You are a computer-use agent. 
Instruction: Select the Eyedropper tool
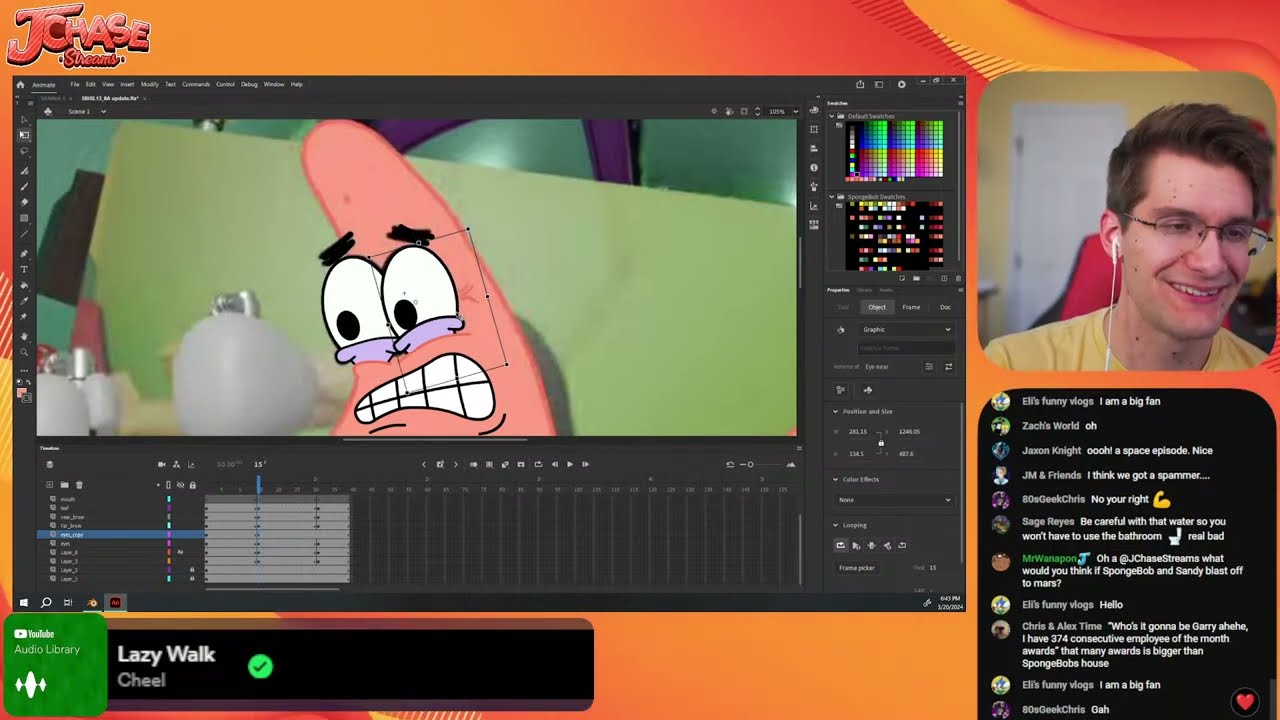24,302
